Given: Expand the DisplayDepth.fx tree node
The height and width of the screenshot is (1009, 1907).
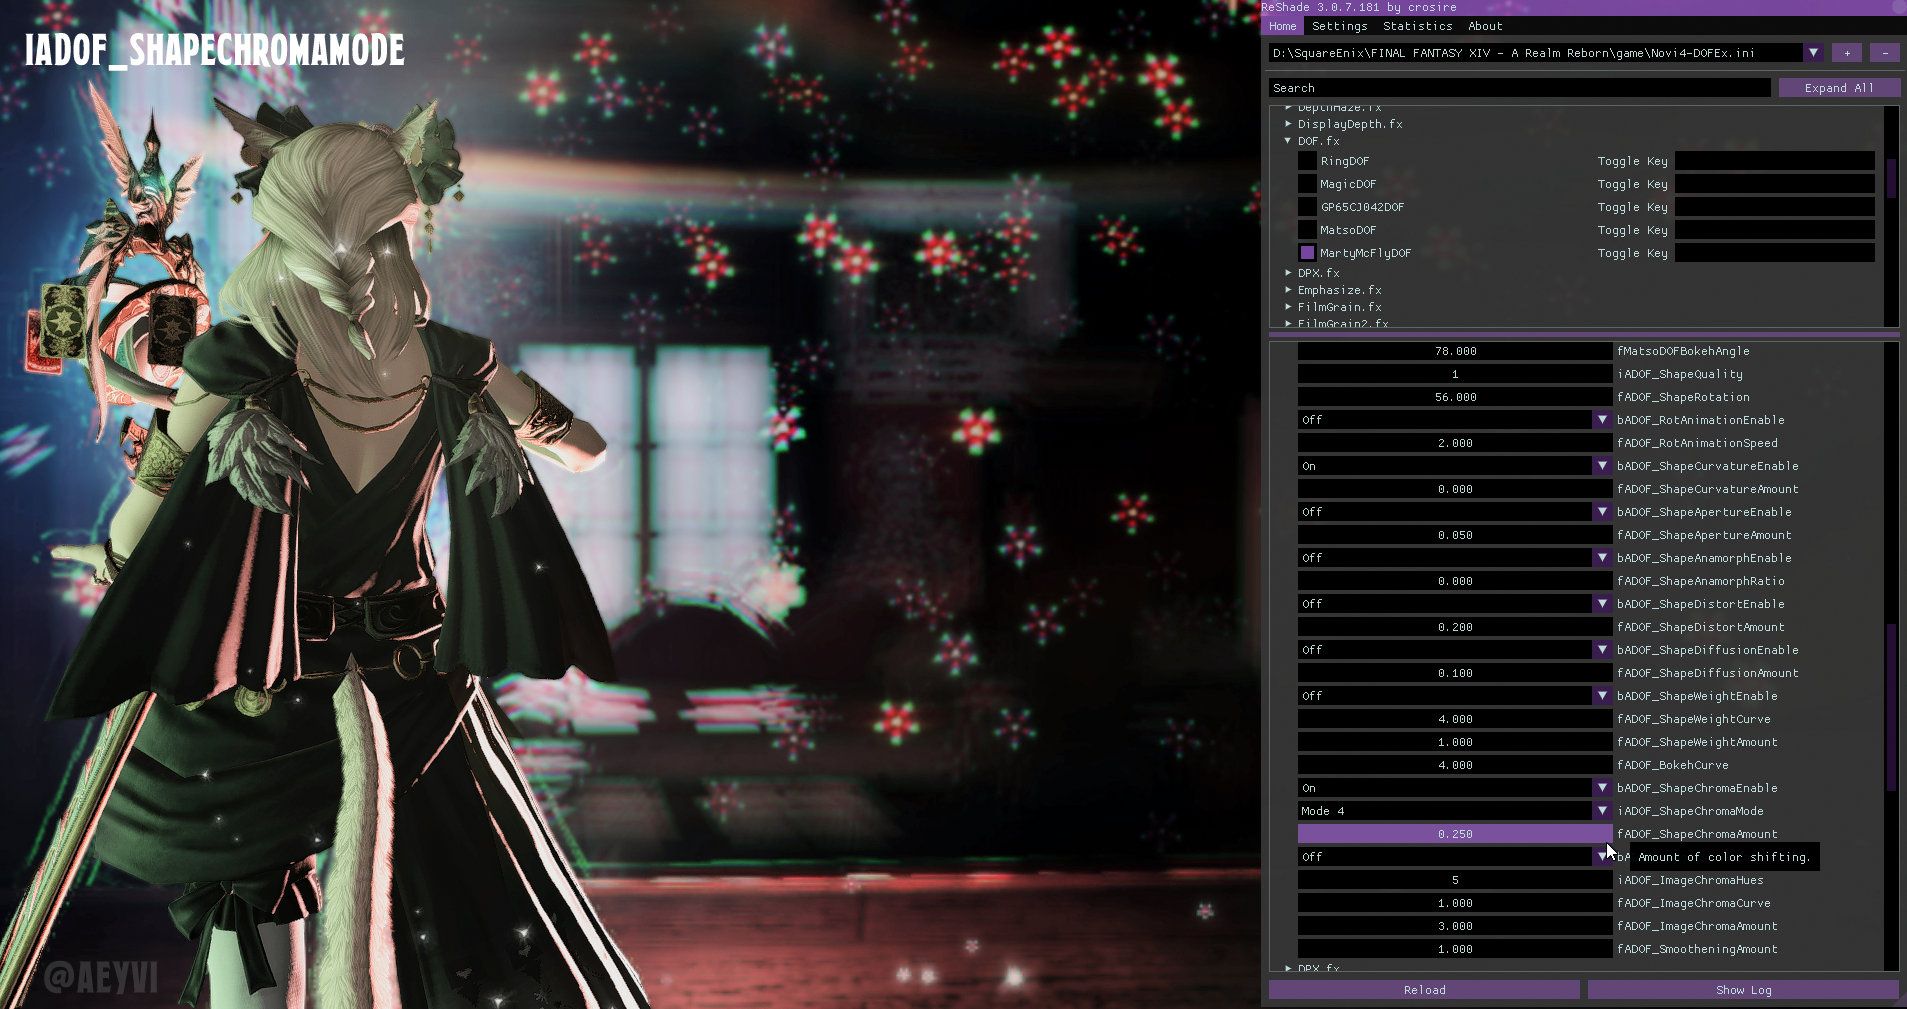Looking at the screenshot, I should (1288, 124).
